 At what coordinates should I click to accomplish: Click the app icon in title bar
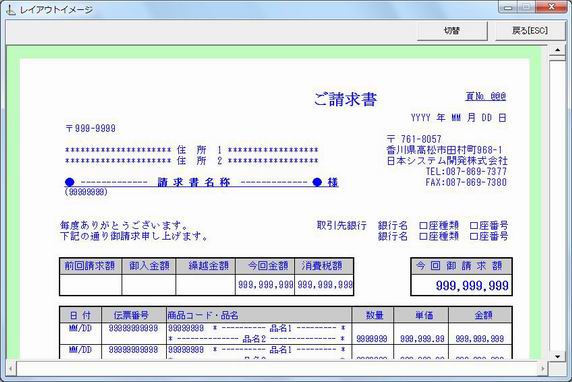[11, 9]
